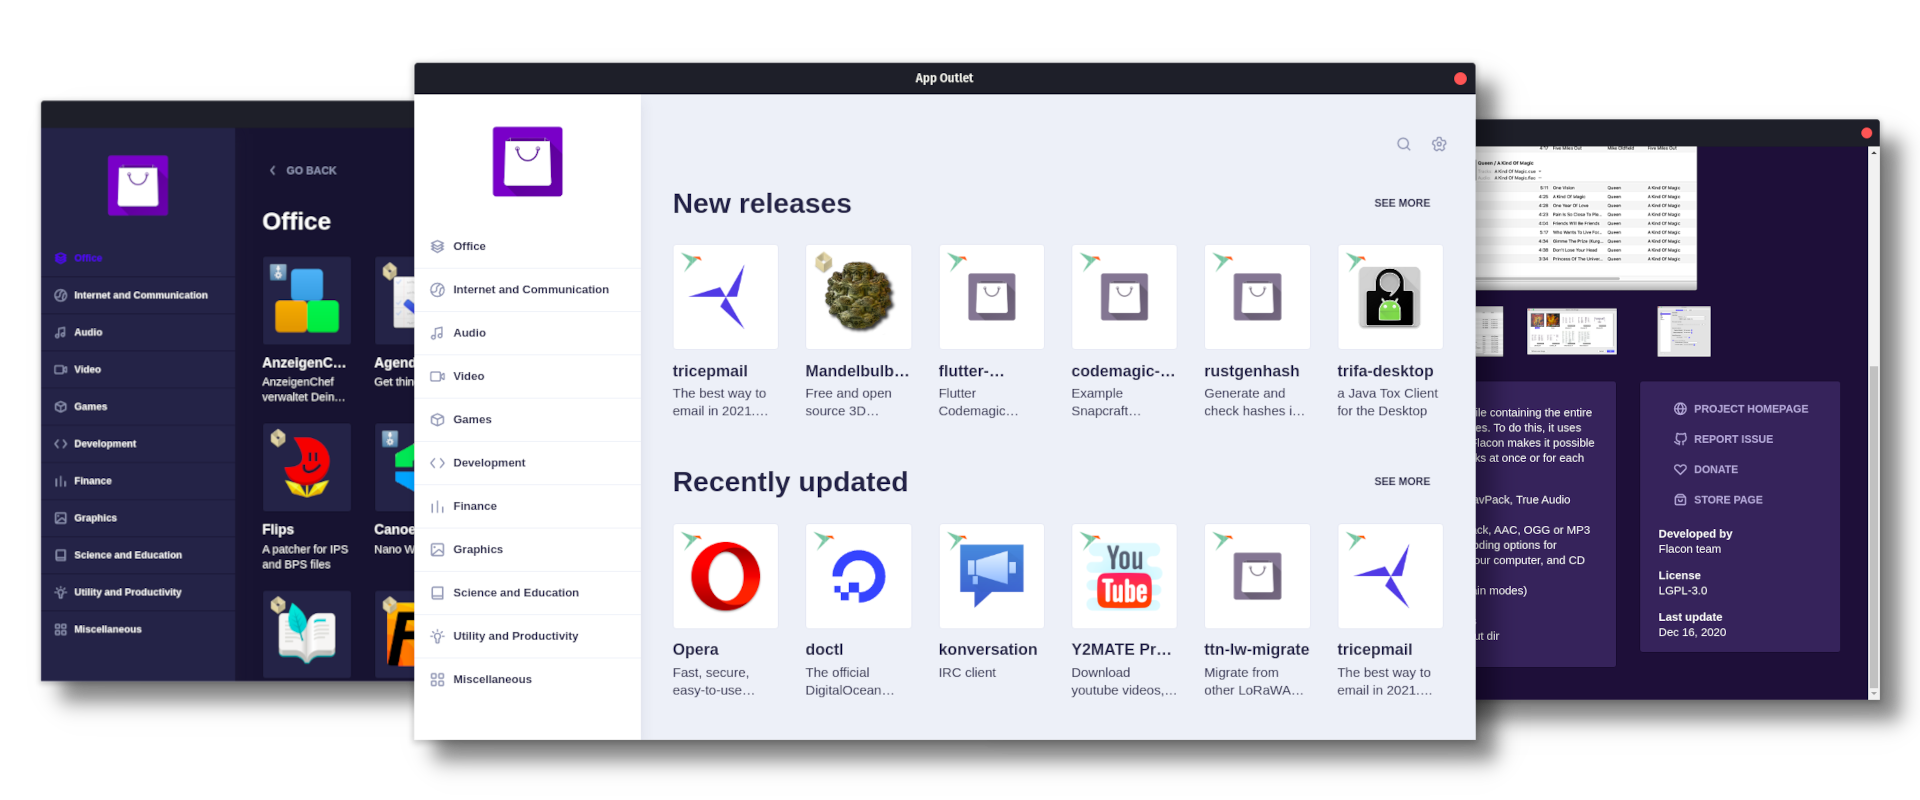Open the ttn-lw-migrate app icon

(x=1257, y=576)
